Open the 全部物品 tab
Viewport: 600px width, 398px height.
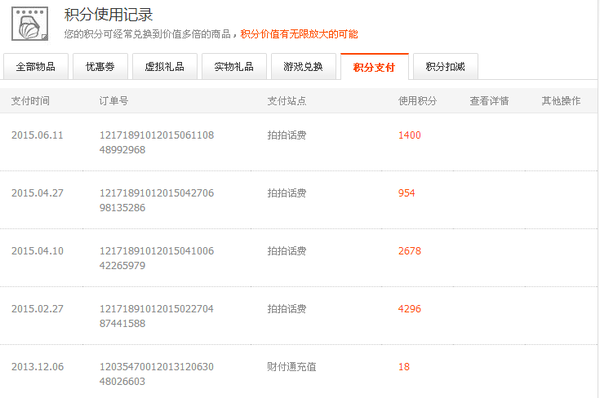(36, 67)
